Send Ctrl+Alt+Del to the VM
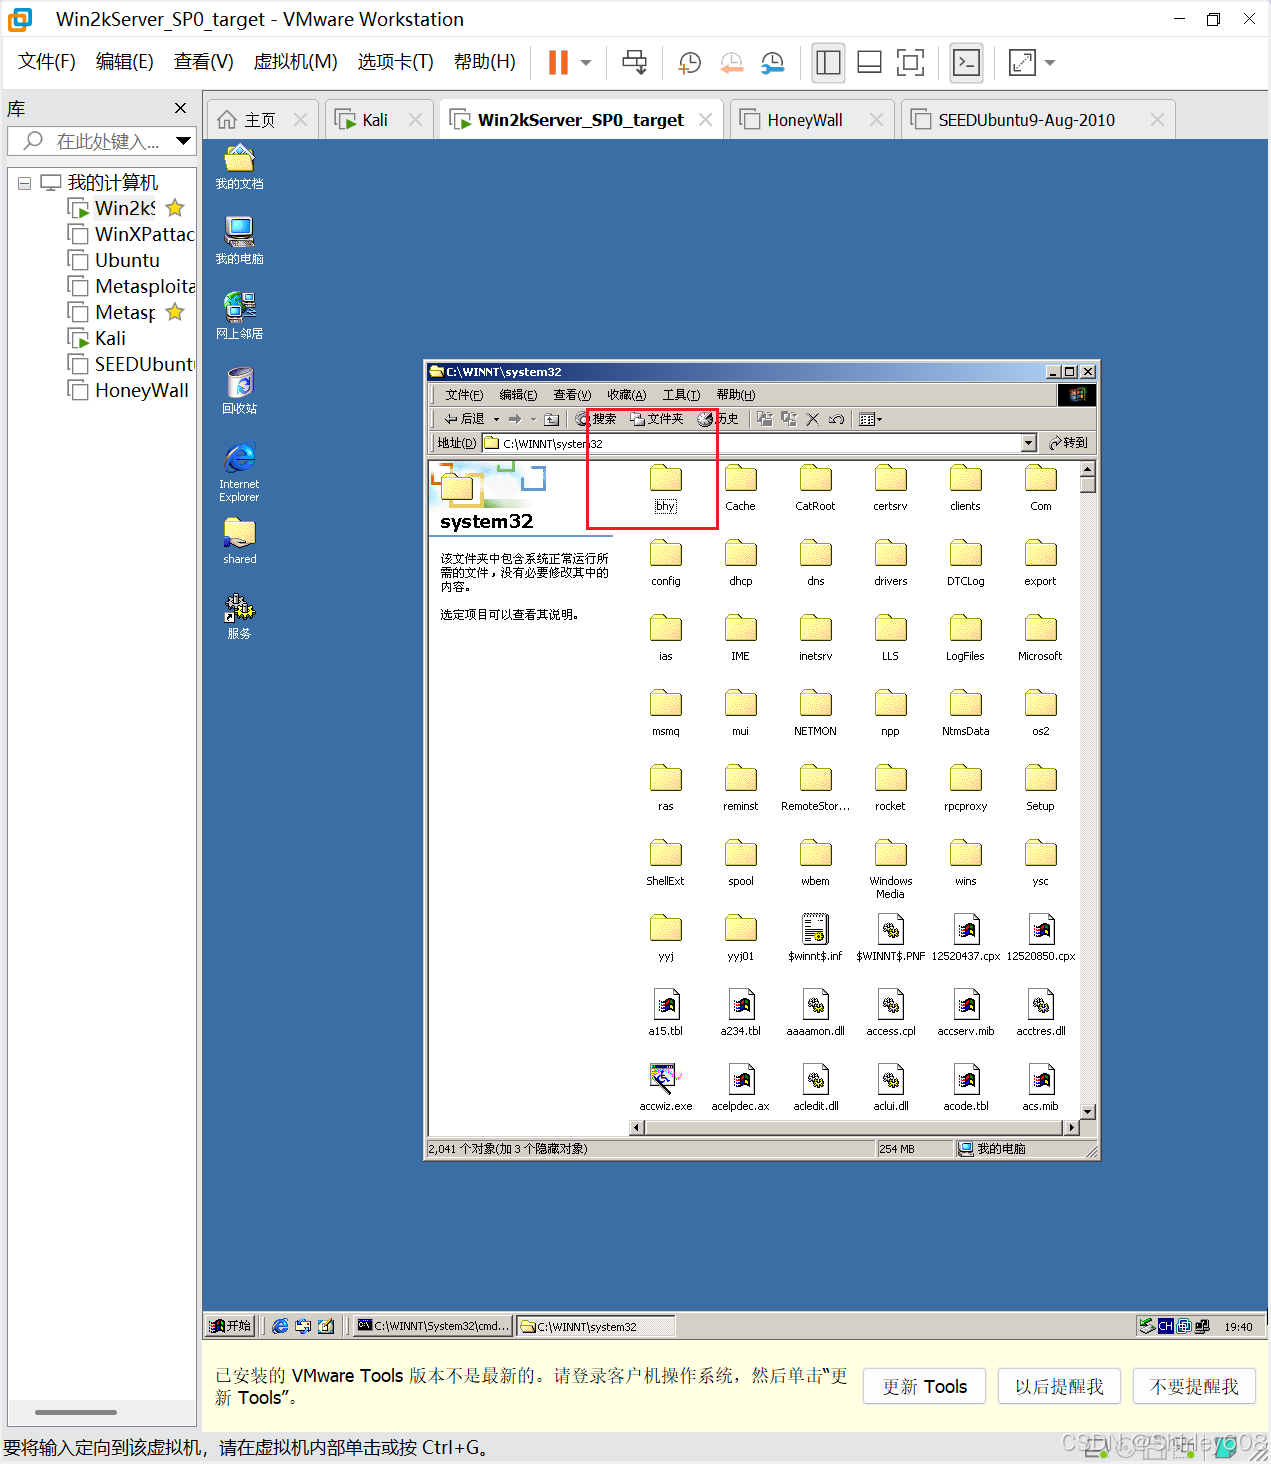 point(634,63)
